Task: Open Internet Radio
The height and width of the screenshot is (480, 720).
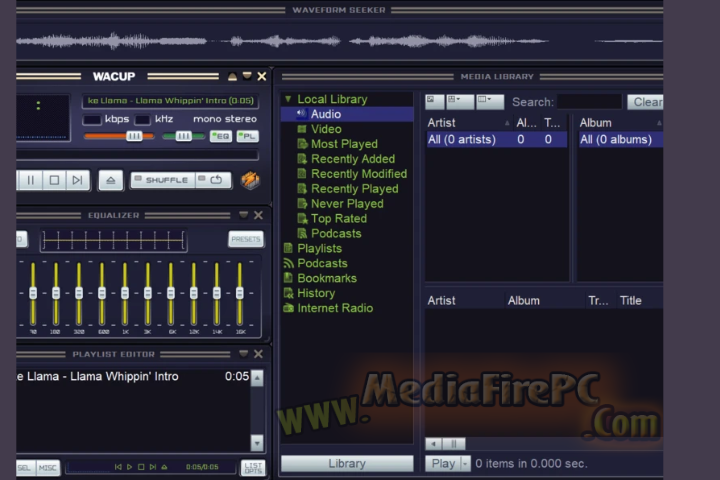Action: [x=335, y=308]
